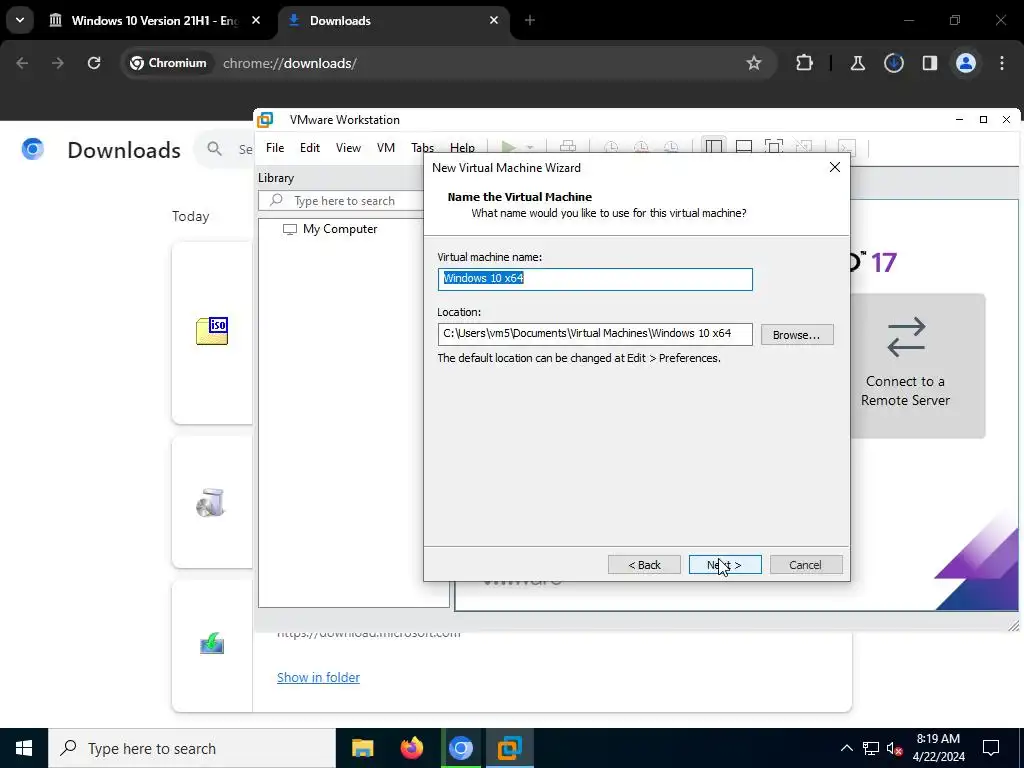
Task: Close the New Virtual Machine Wizard dialog
Action: (x=835, y=167)
